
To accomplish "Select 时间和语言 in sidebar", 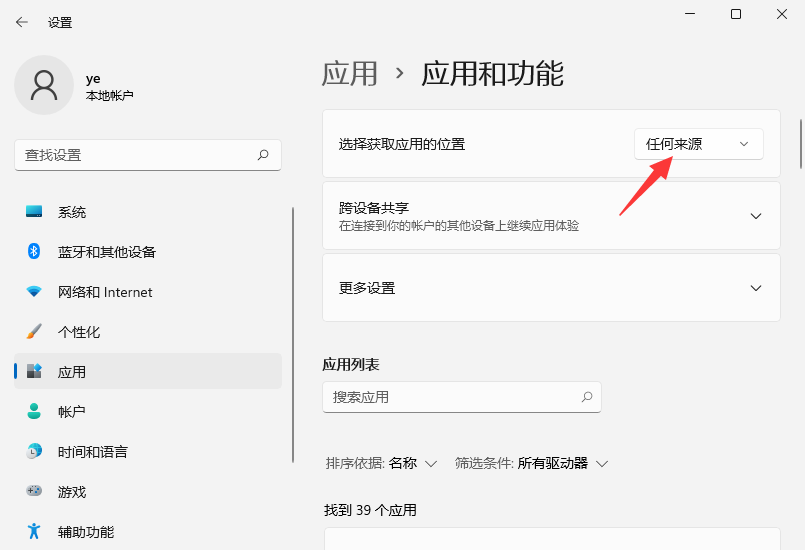I will [x=92, y=452].
